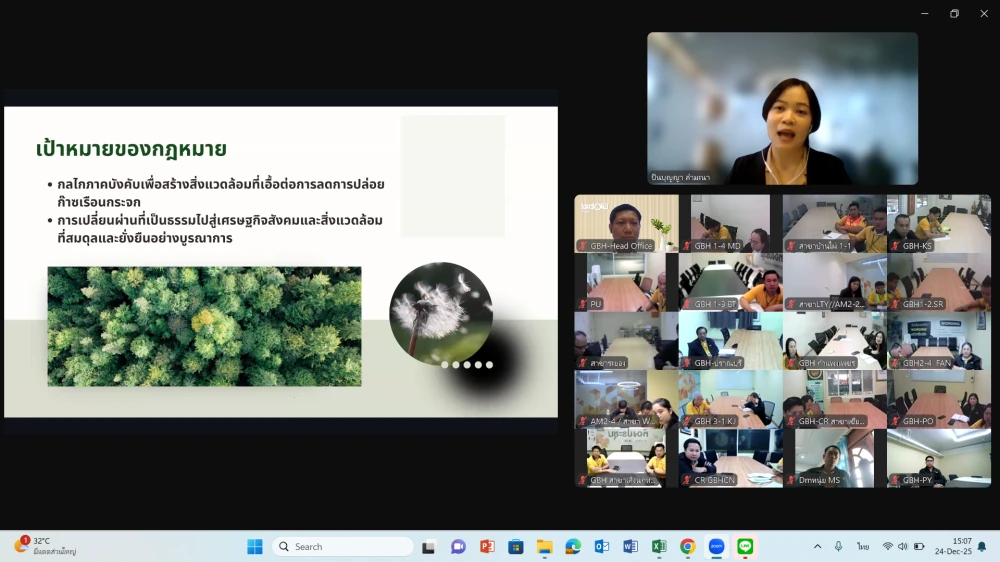
Task: Open Microsoft Edge from the taskbar
Action: click(573, 546)
